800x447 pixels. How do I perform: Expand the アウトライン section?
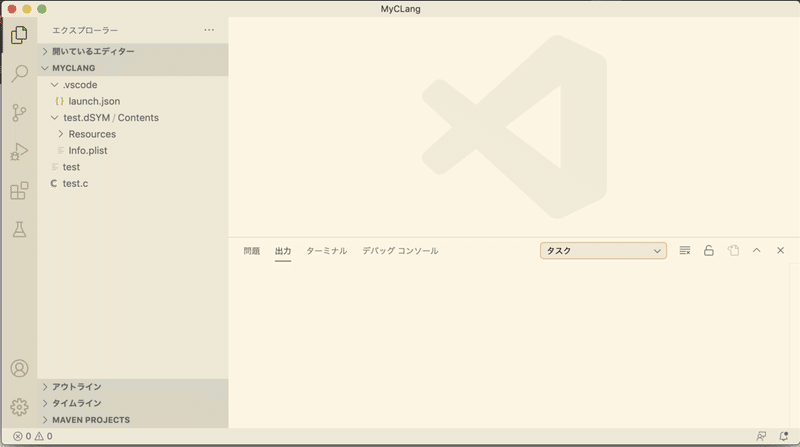(x=133, y=387)
